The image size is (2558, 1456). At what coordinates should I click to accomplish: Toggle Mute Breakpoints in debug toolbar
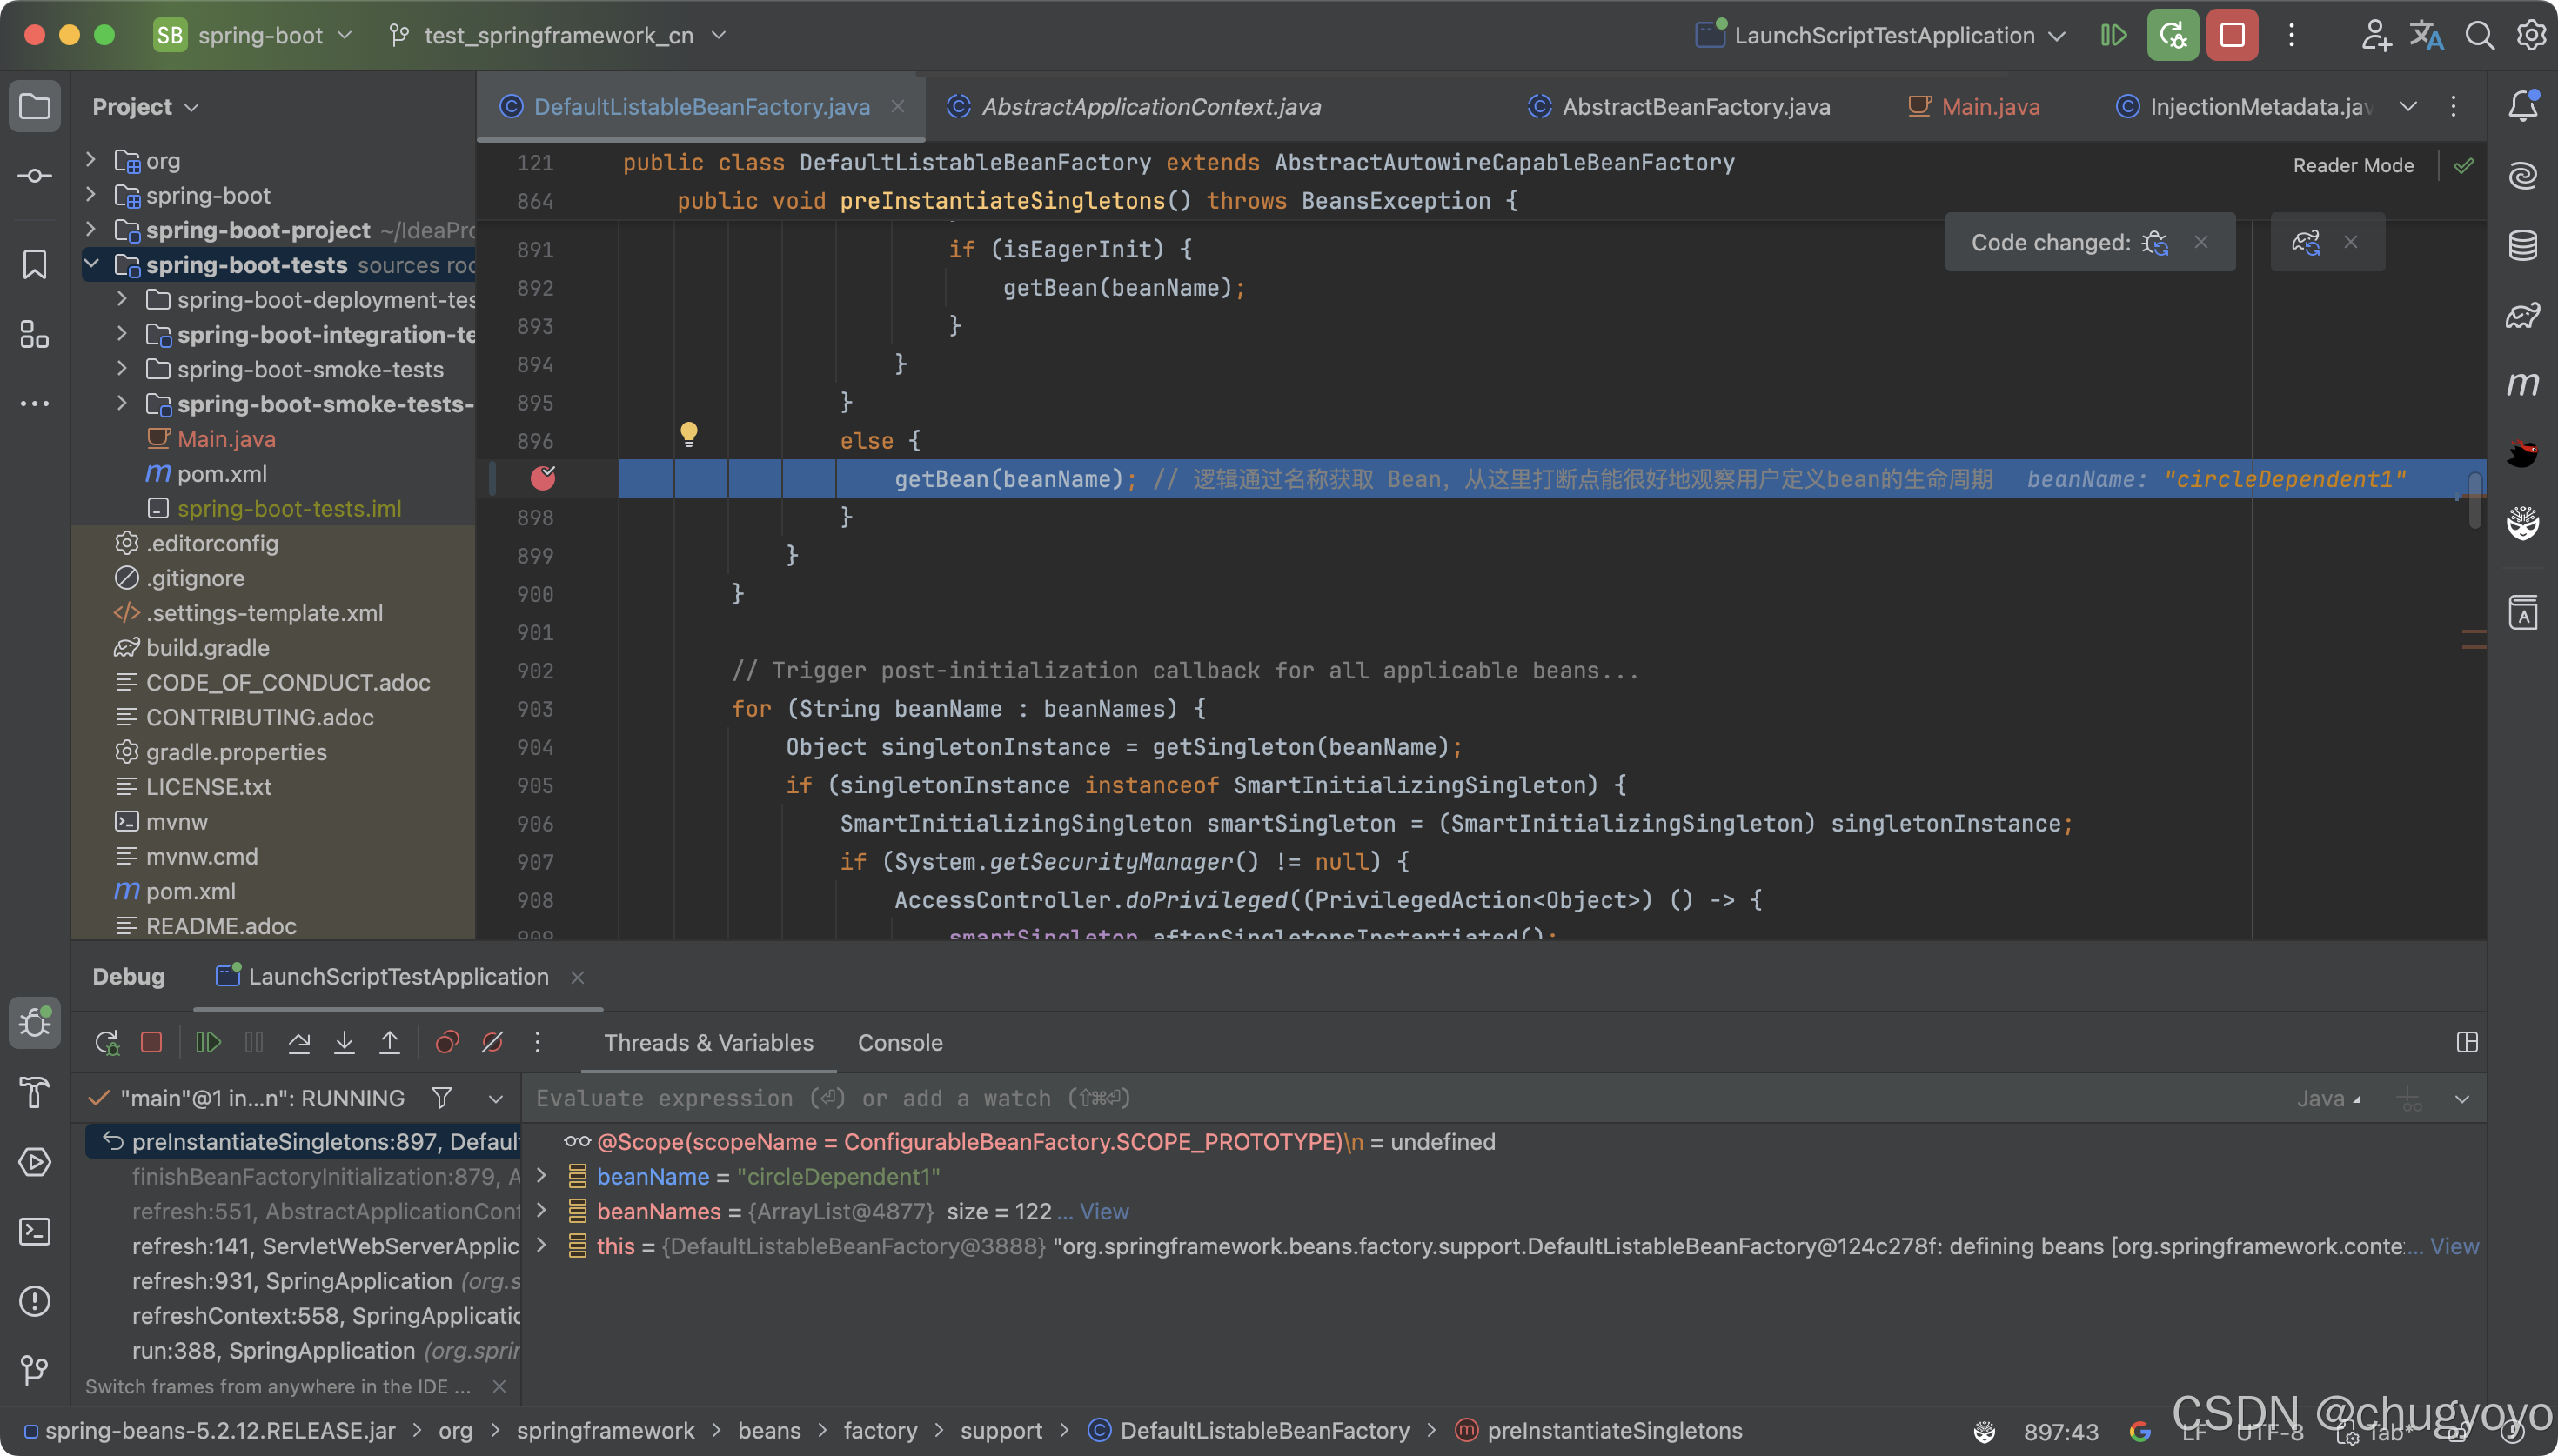pyautogui.click(x=492, y=1043)
